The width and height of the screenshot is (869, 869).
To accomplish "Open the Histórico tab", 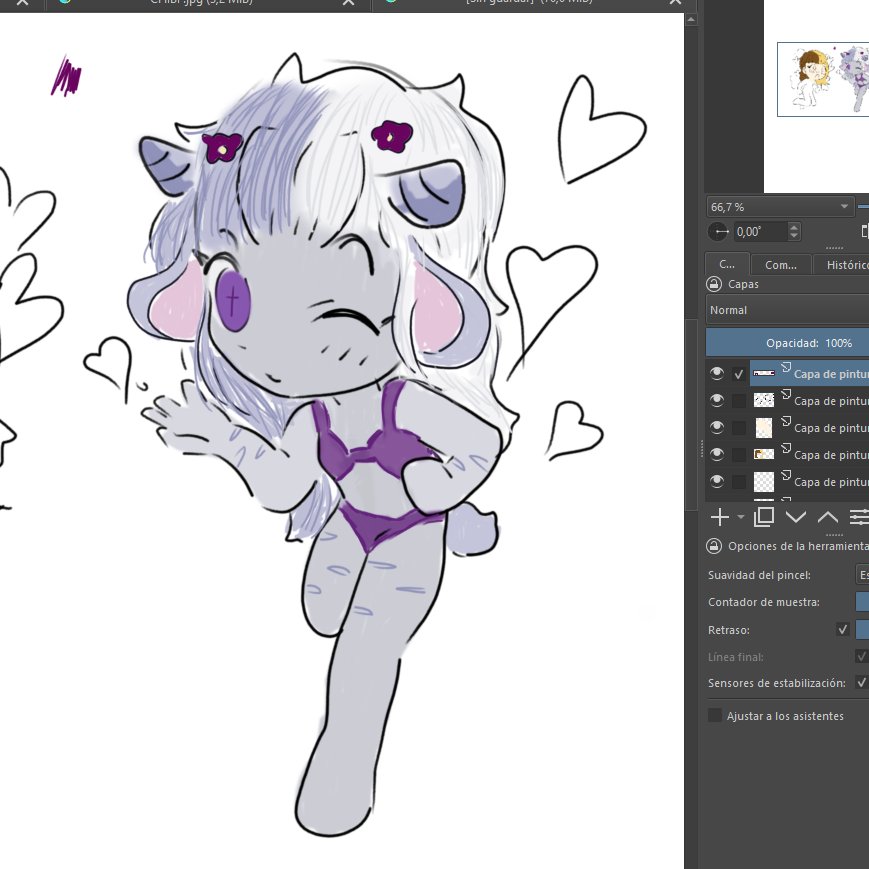I will click(841, 265).
